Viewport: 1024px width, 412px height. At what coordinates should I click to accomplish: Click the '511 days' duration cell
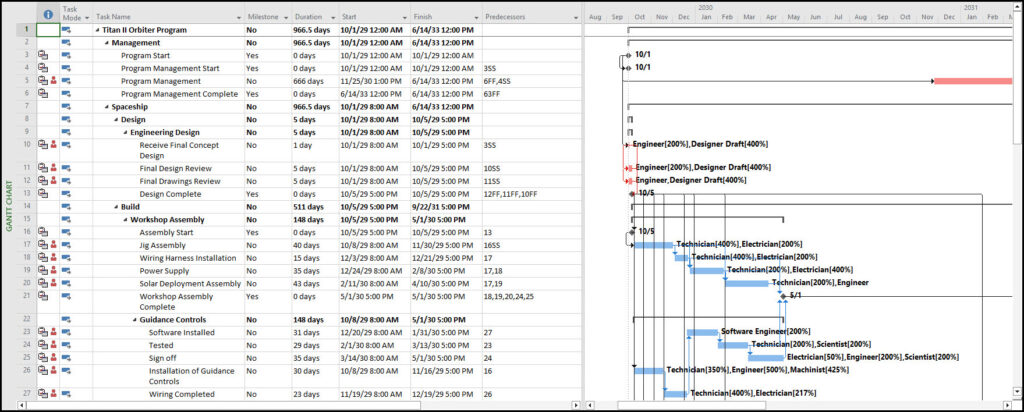pyautogui.click(x=315, y=207)
